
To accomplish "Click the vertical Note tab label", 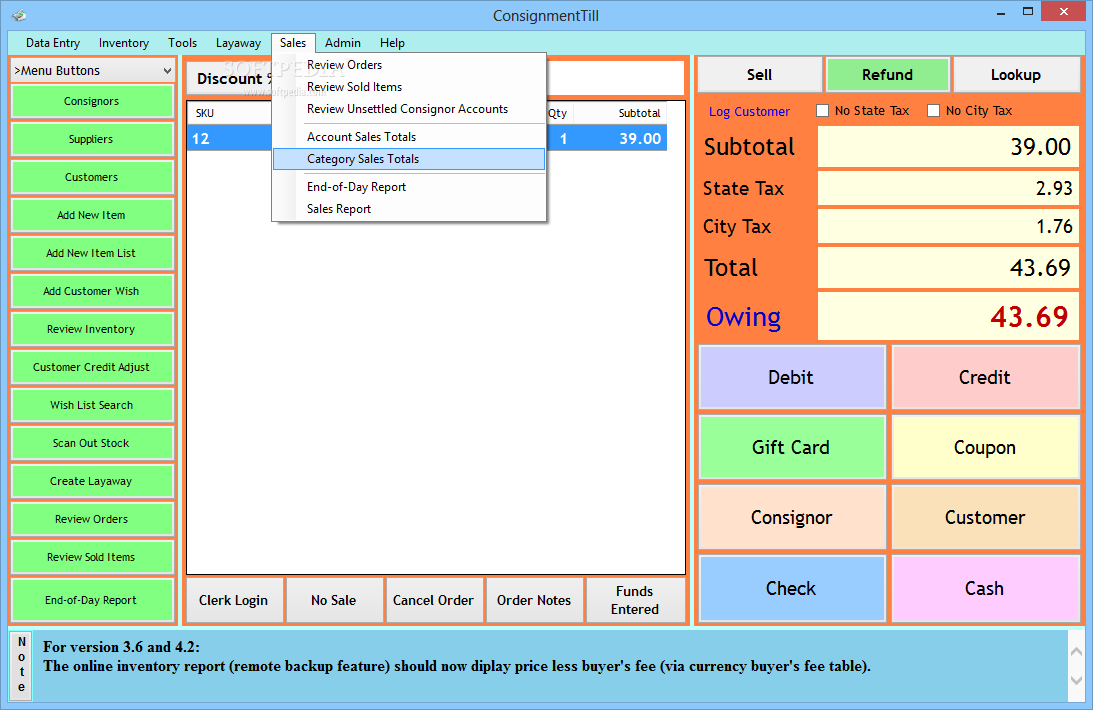I will [22, 665].
